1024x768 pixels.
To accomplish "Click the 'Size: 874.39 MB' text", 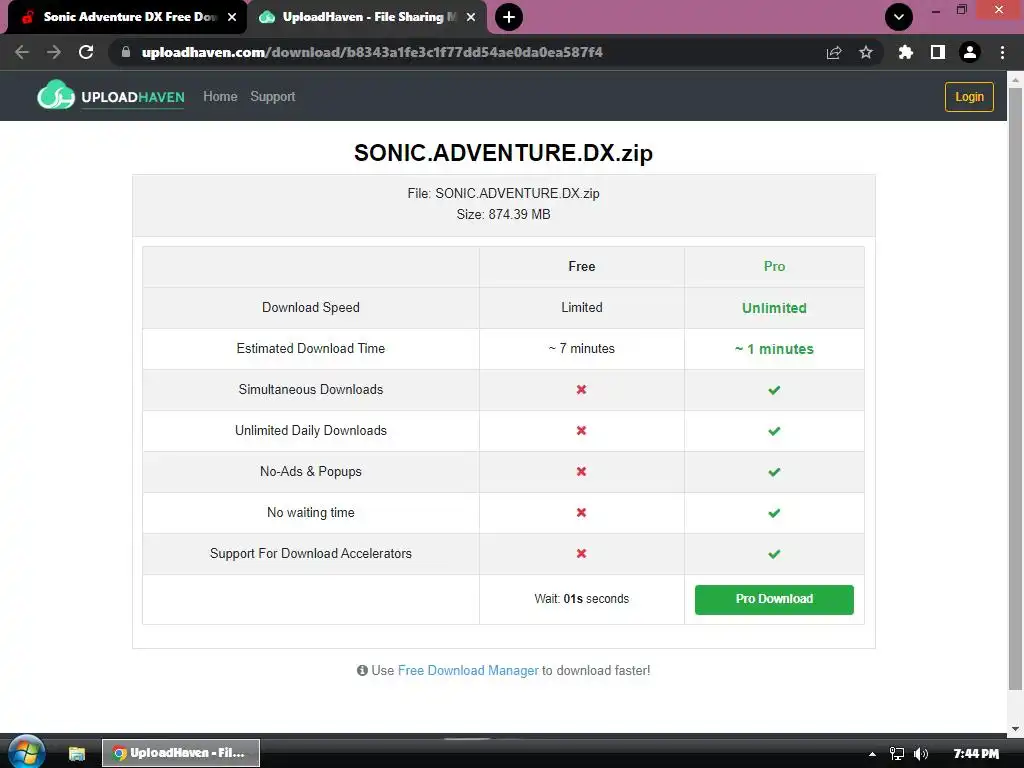I will pos(504,214).
